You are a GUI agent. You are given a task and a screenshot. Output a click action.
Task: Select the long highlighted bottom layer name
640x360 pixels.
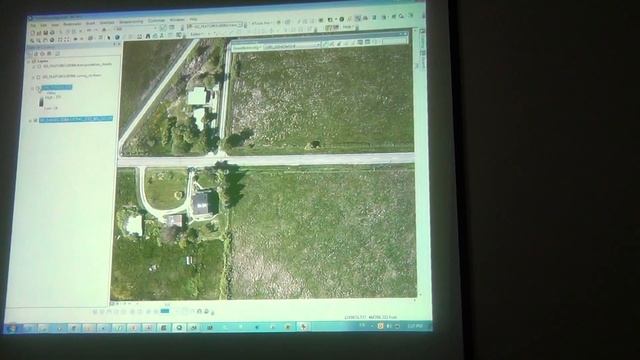tap(76, 119)
